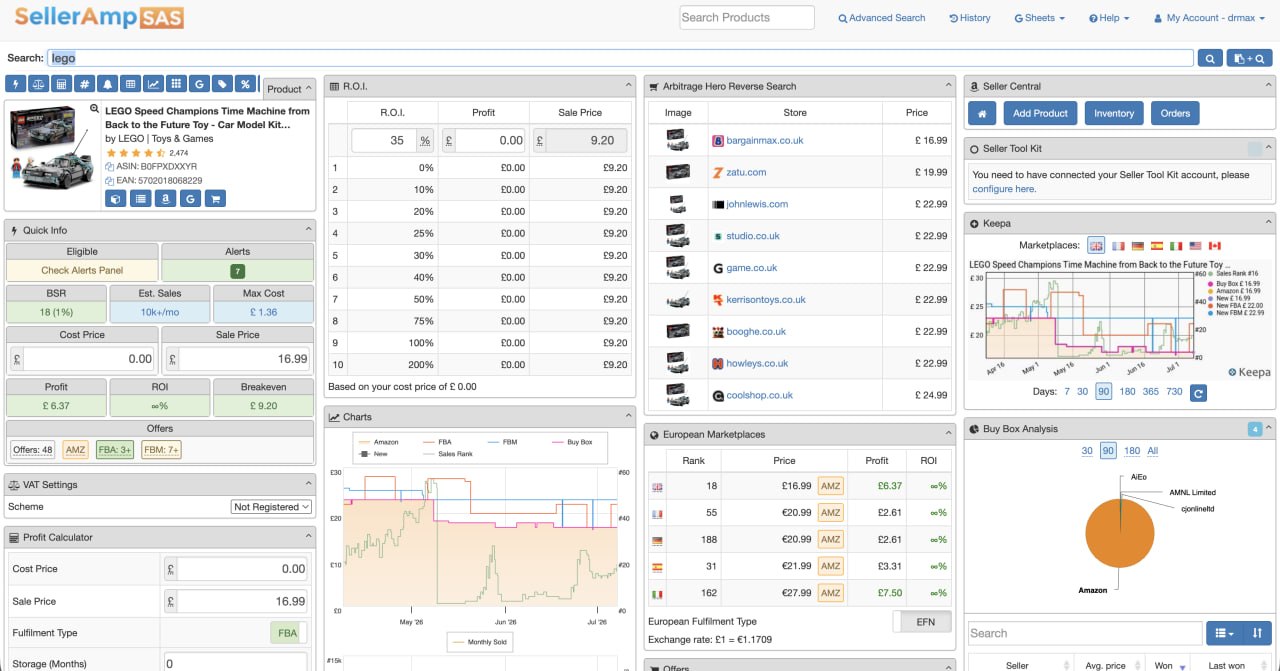Open the bargainmax.co.uk store link

coord(765,141)
